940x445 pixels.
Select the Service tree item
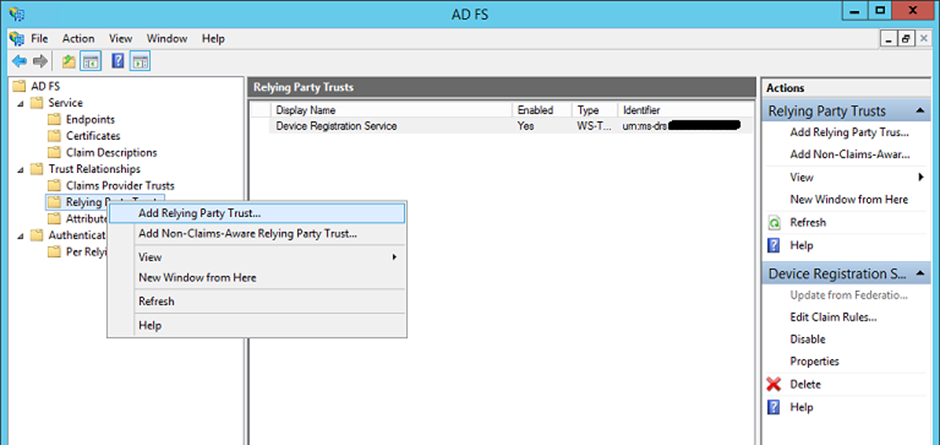click(65, 103)
